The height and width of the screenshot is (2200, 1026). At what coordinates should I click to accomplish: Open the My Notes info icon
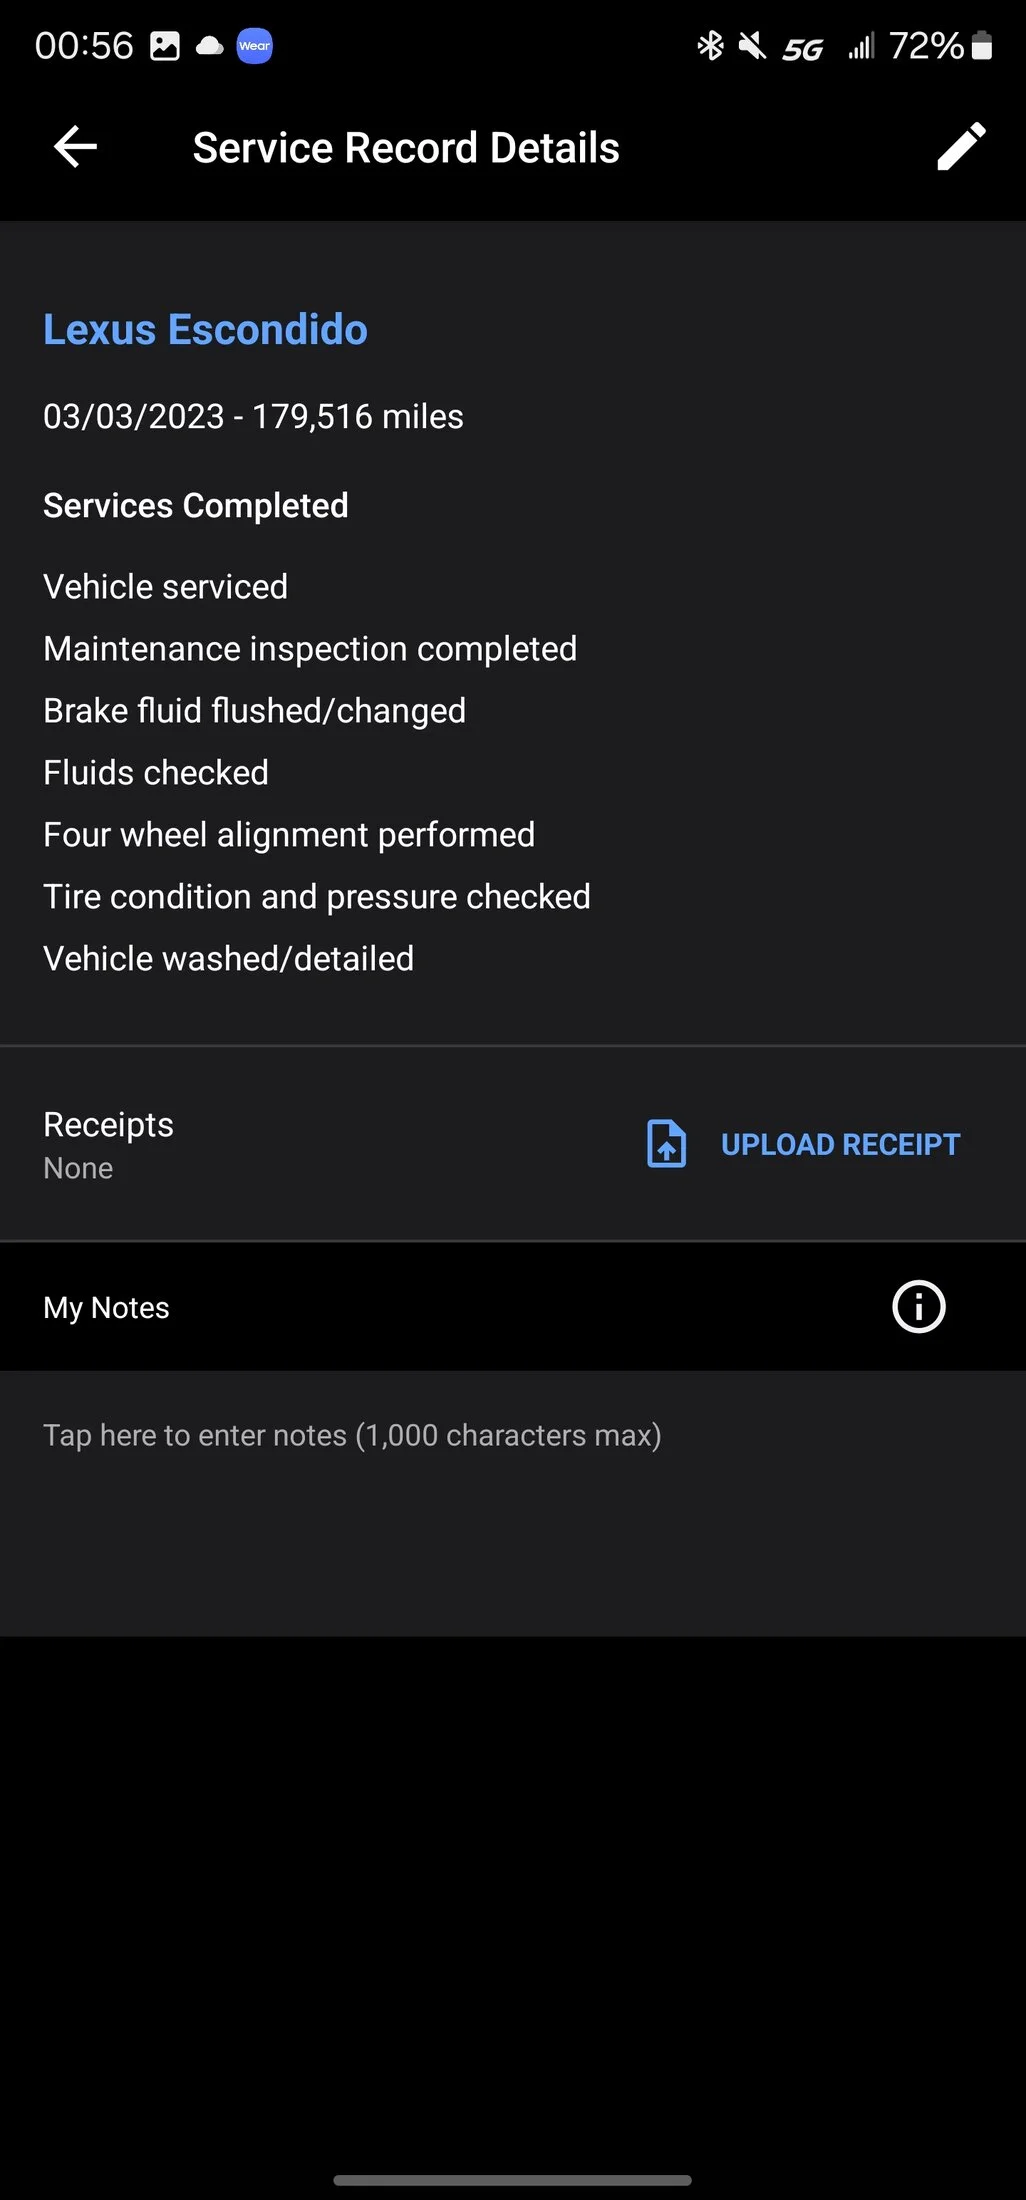(918, 1306)
